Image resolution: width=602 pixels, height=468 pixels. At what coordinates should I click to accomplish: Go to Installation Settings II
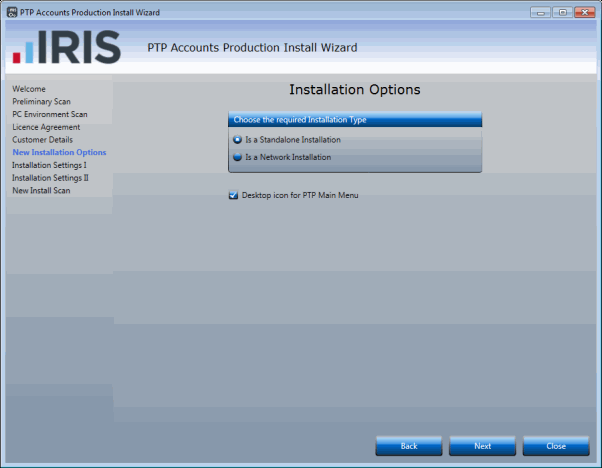(x=50, y=178)
